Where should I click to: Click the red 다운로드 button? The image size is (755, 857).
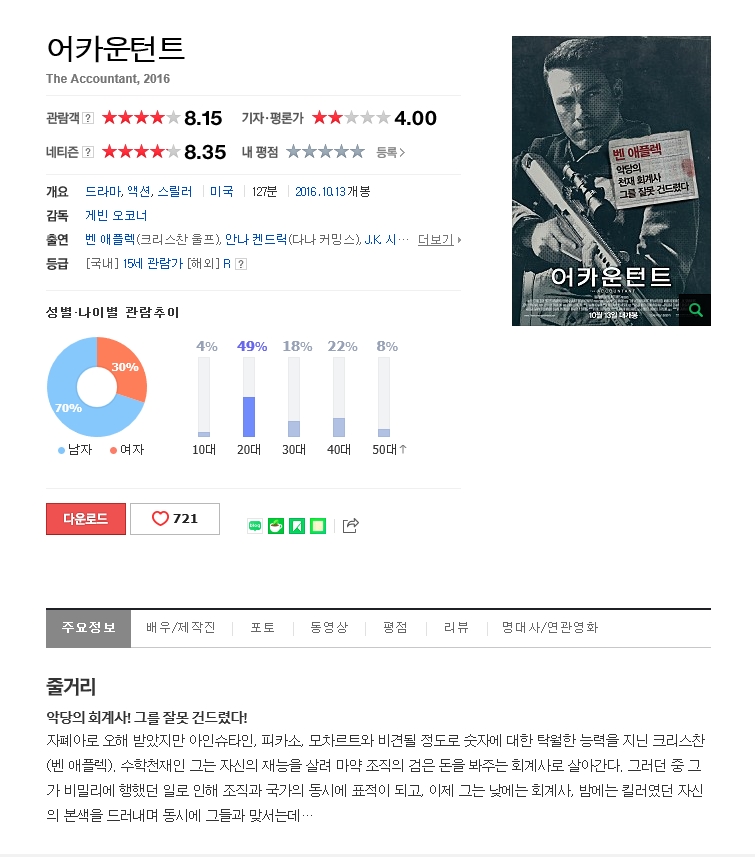pyautogui.click(x=86, y=519)
